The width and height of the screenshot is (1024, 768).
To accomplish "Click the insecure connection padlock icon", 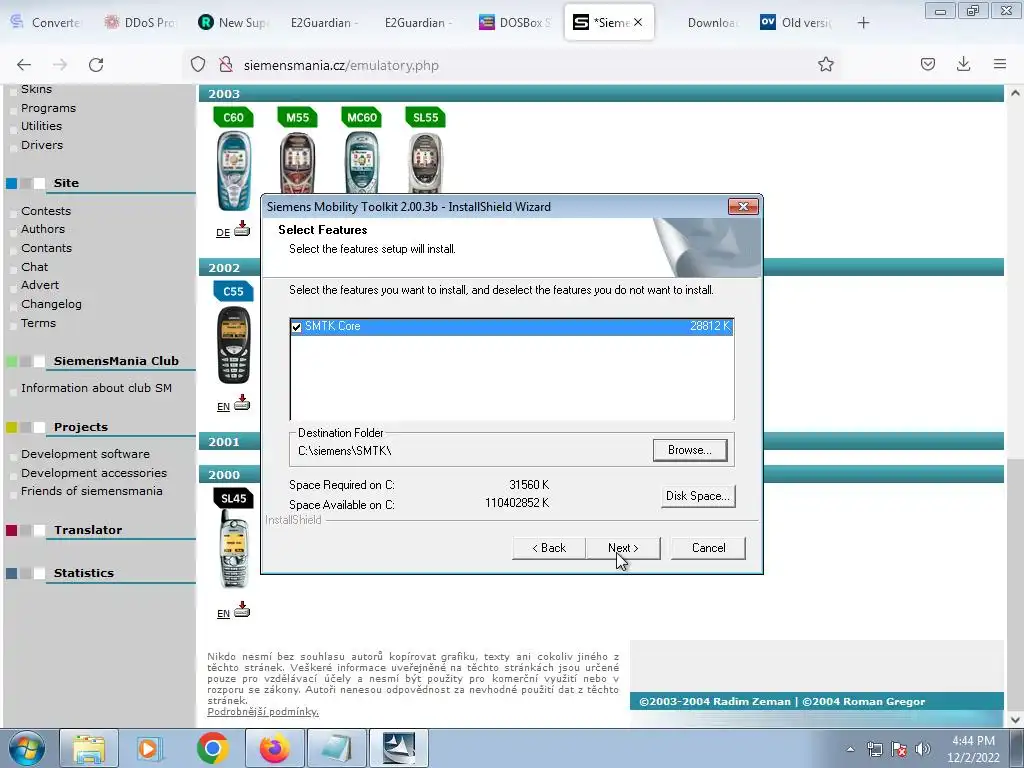I will pos(226,65).
